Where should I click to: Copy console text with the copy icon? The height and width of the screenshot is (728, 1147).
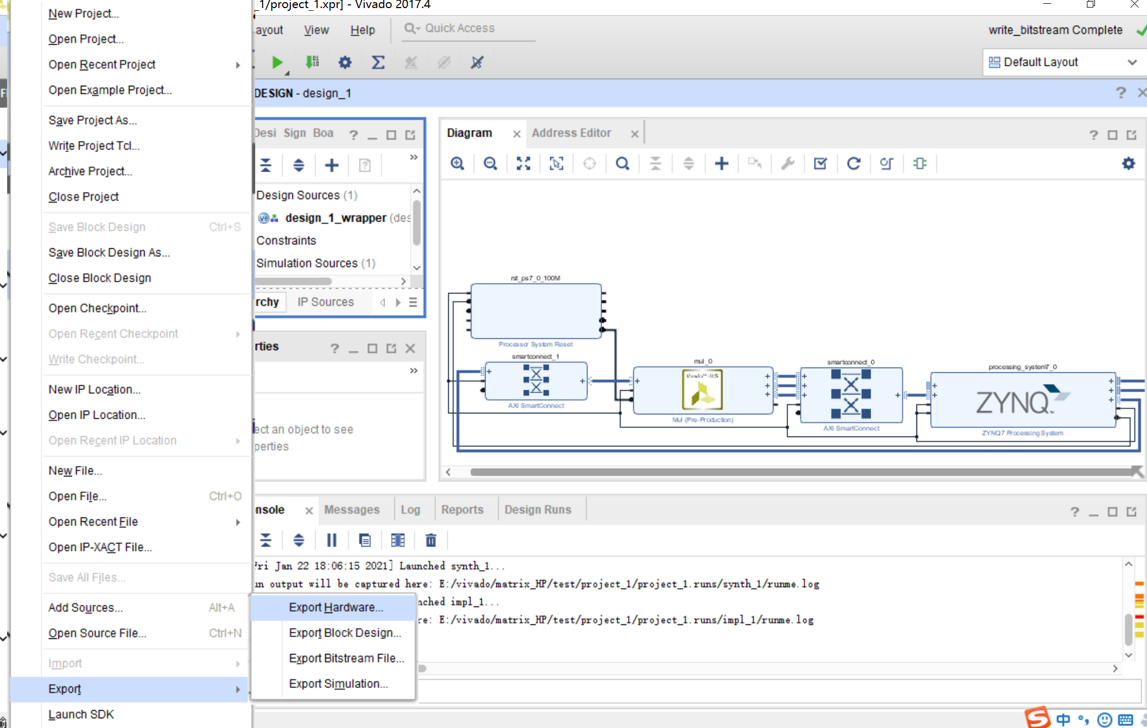coord(364,540)
